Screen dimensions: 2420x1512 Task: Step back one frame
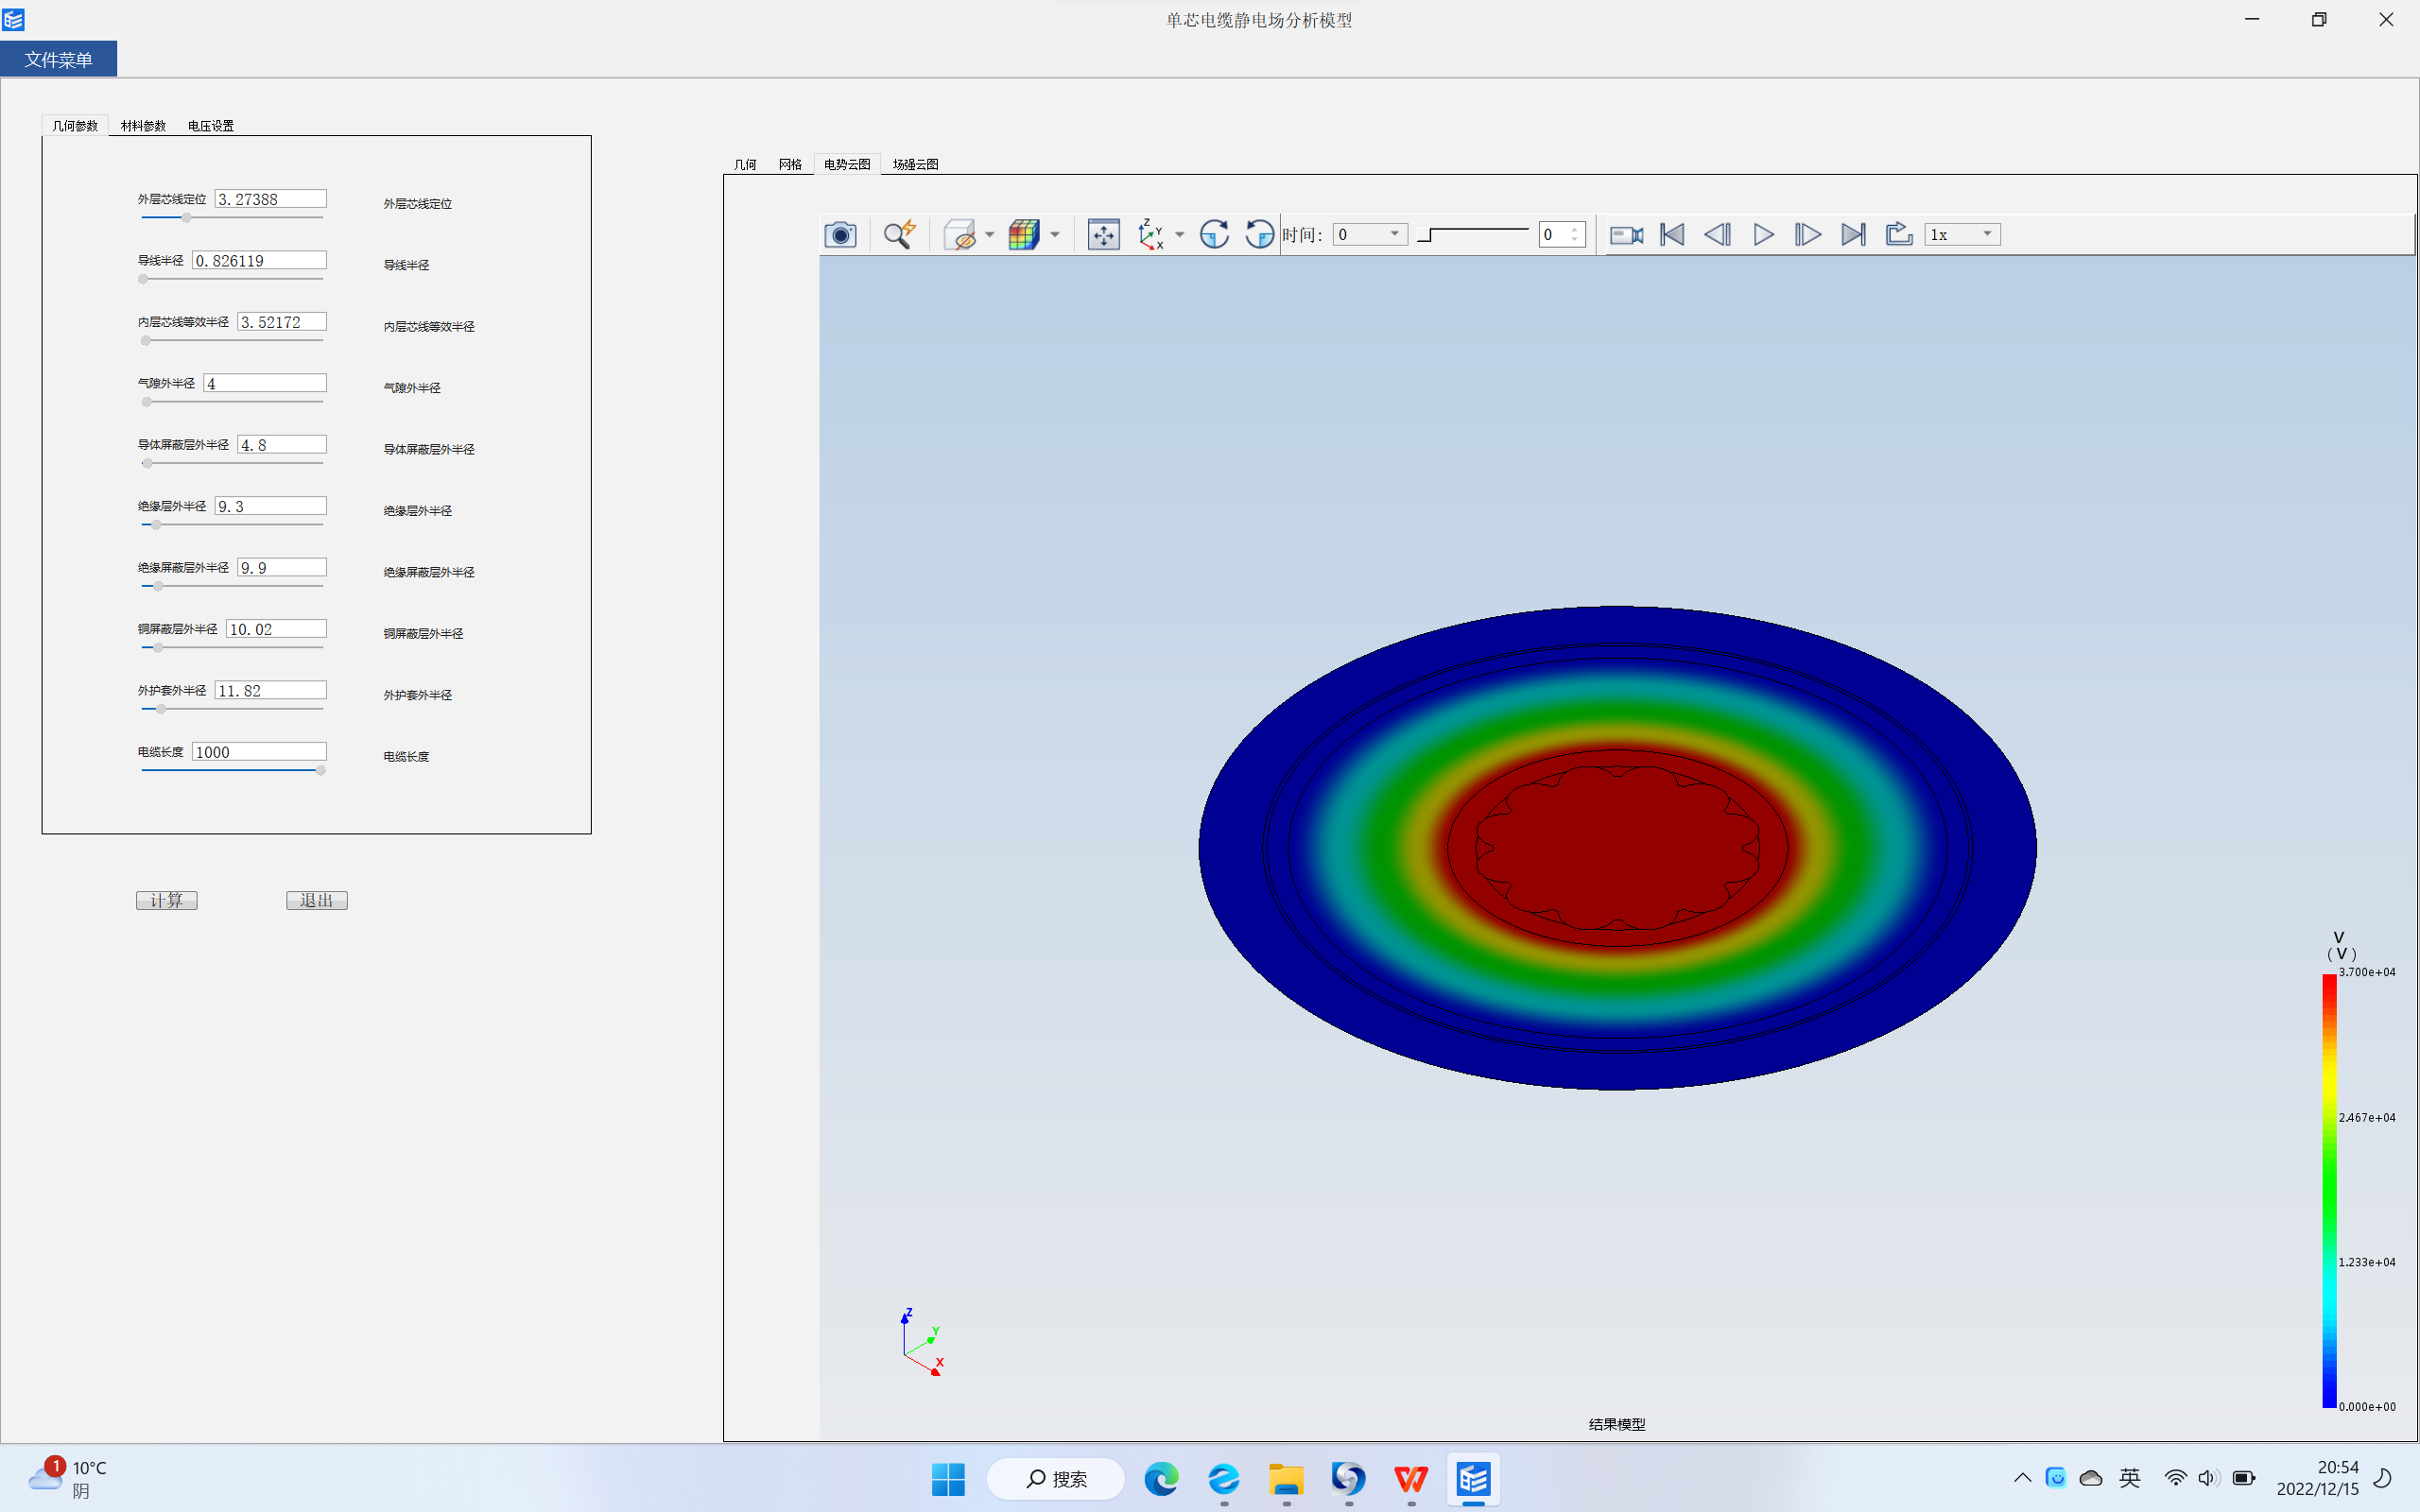[1717, 234]
